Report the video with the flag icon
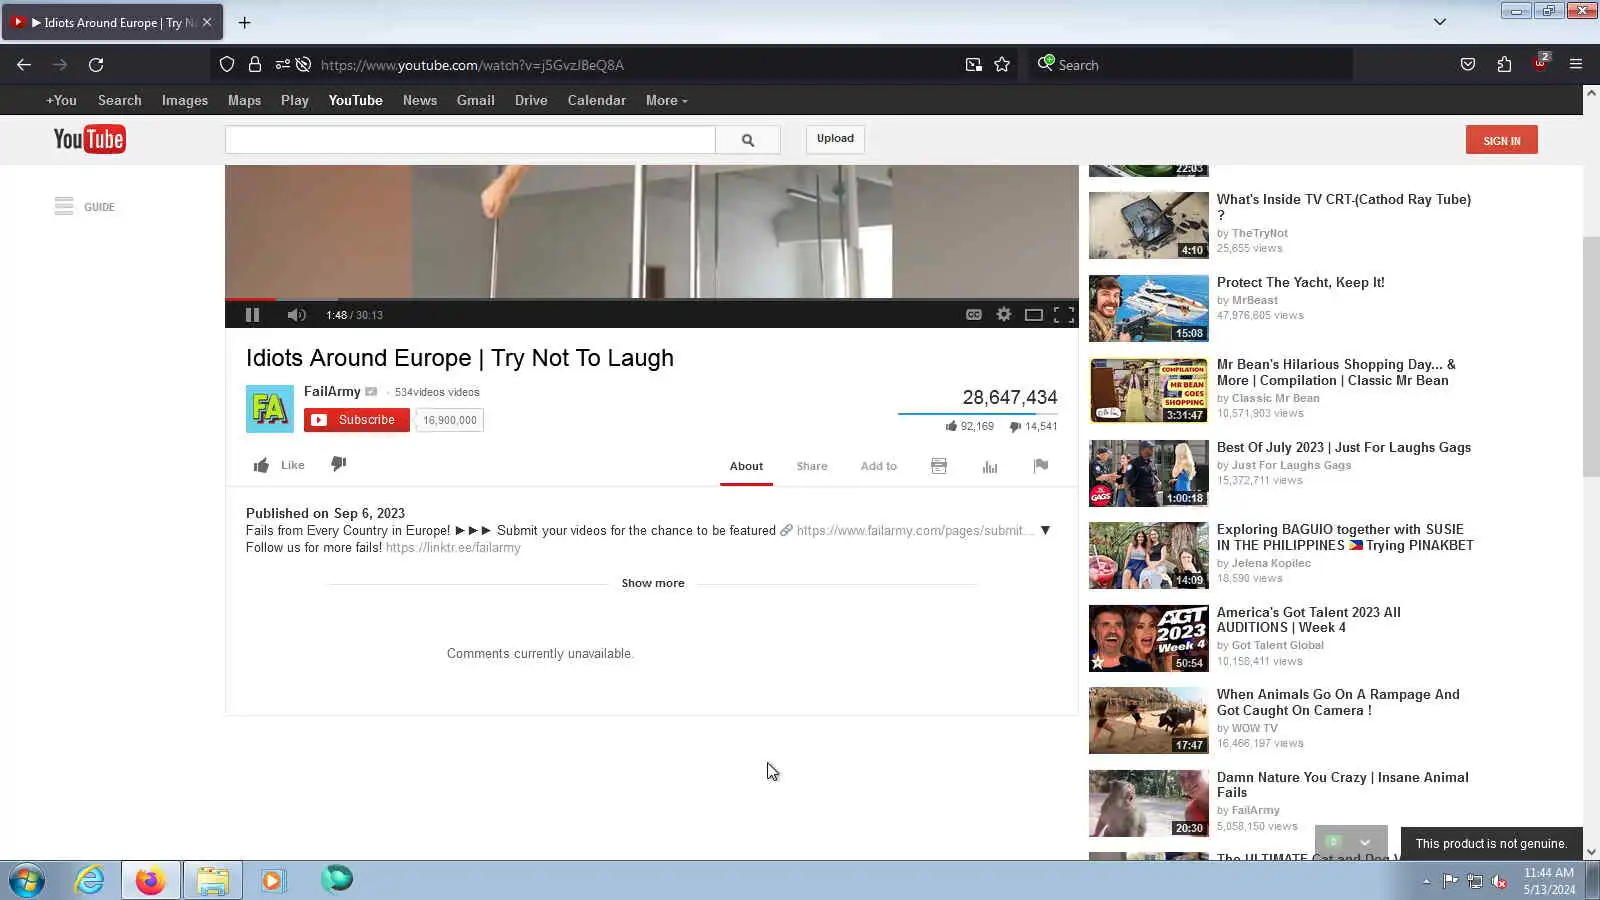Viewport: 1600px width, 900px height. coord(1041,466)
